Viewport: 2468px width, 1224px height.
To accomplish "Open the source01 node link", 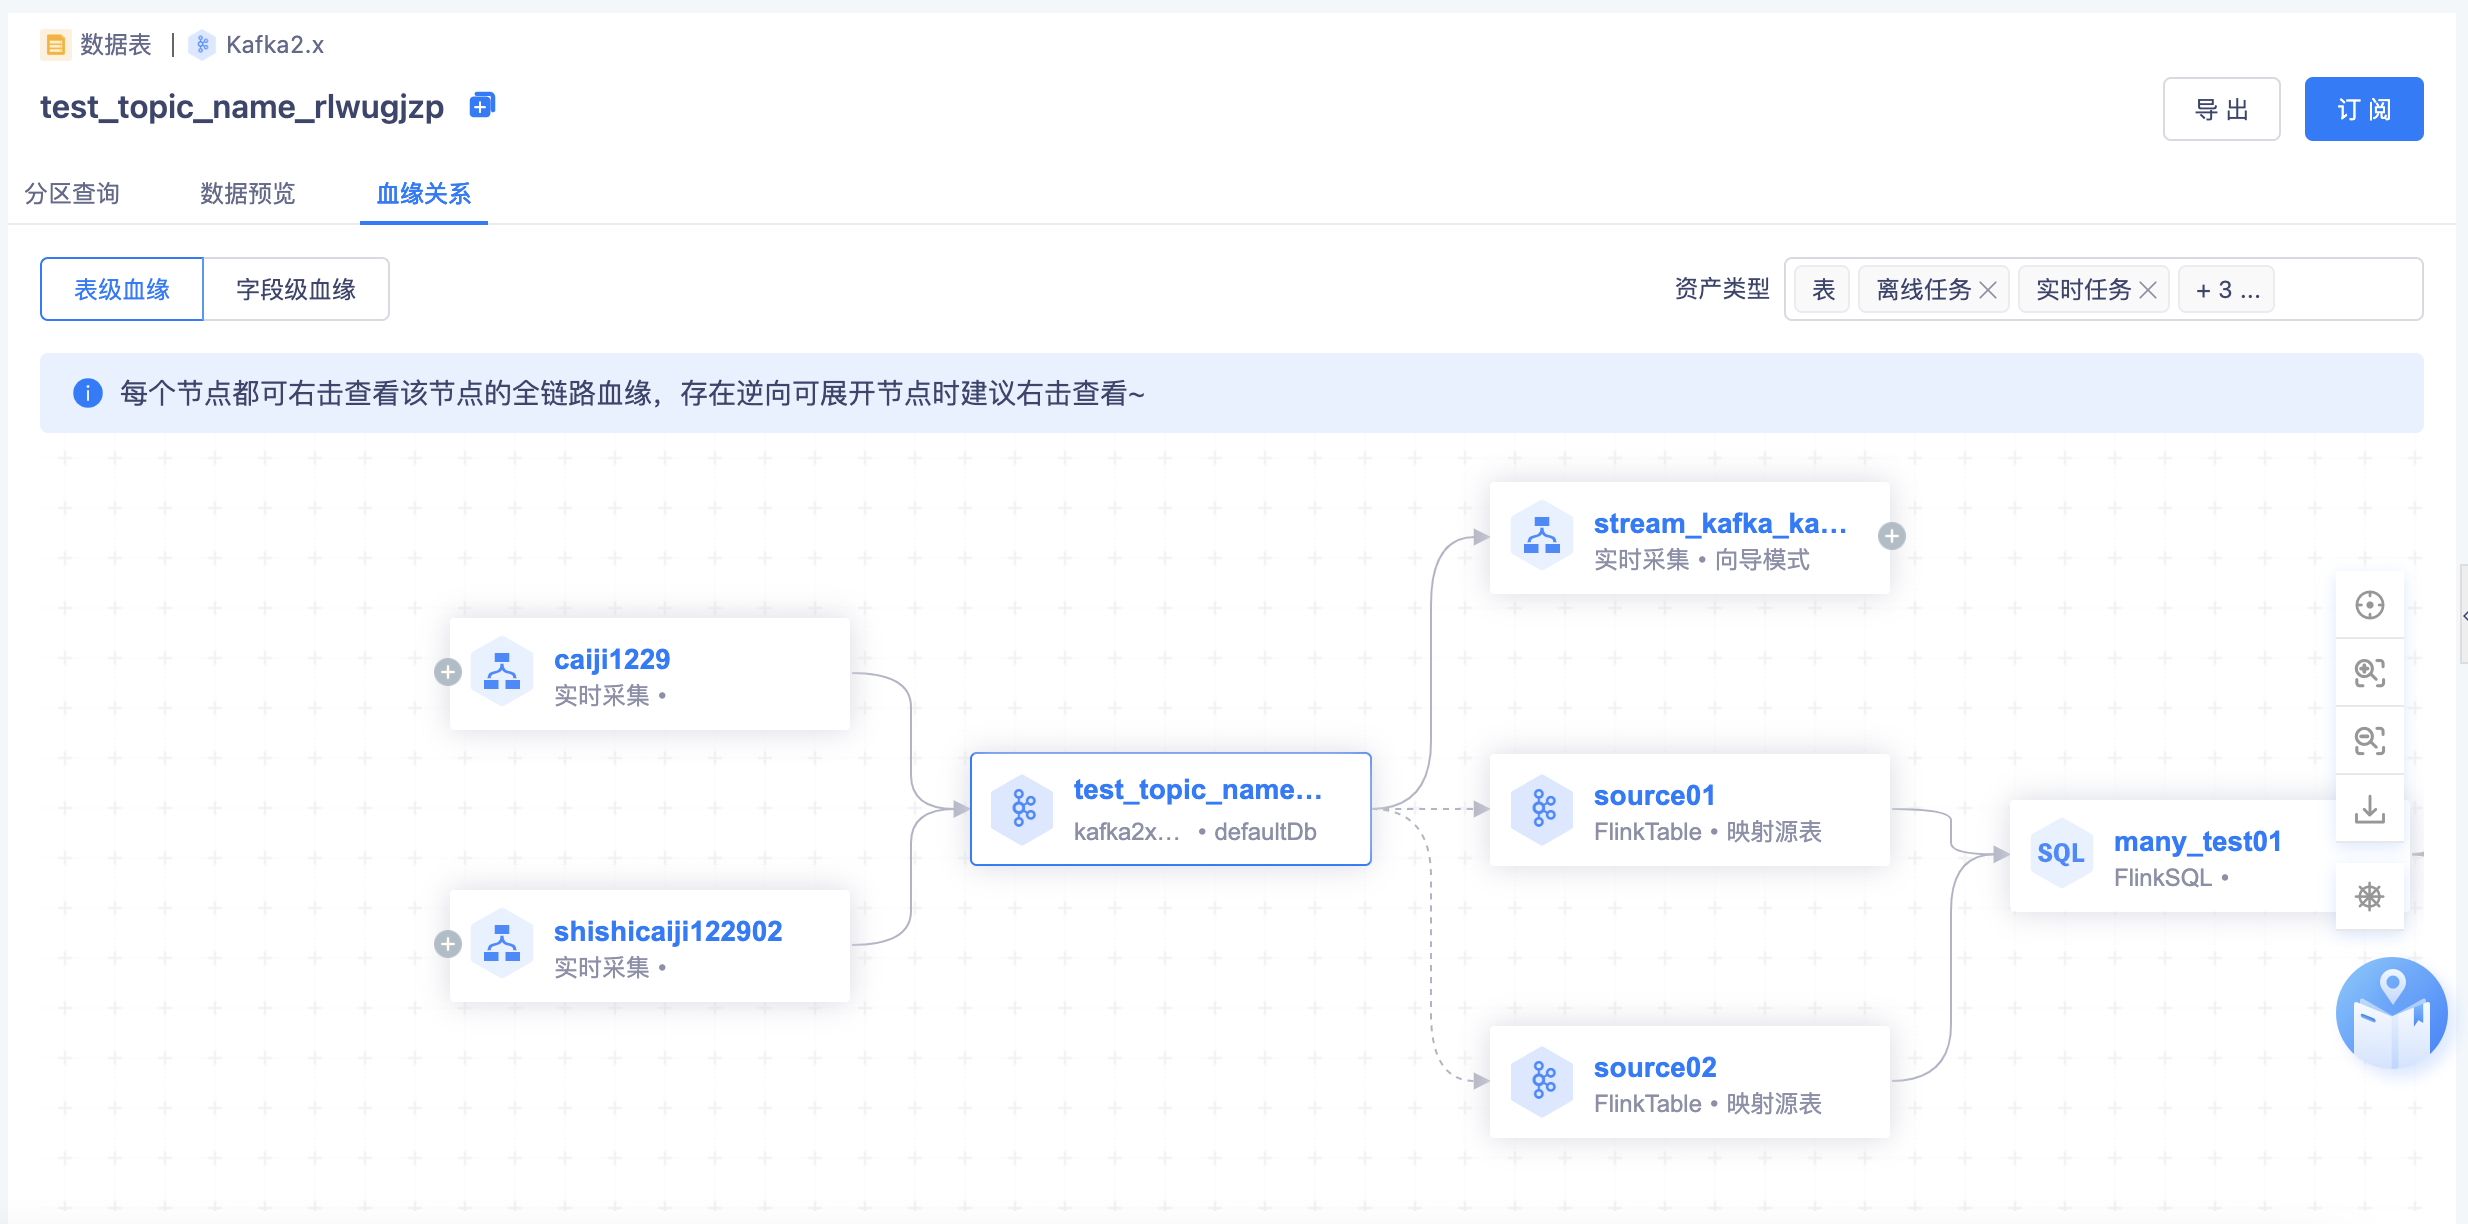I will coord(1655,795).
